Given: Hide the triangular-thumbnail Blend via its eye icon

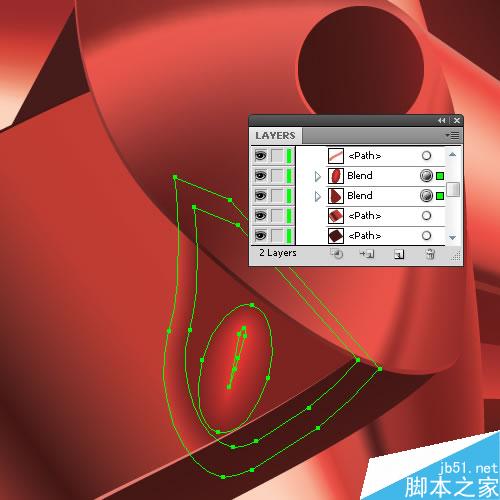Looking at the screenshot, I should pyautogui.click(x=261, y=195).
